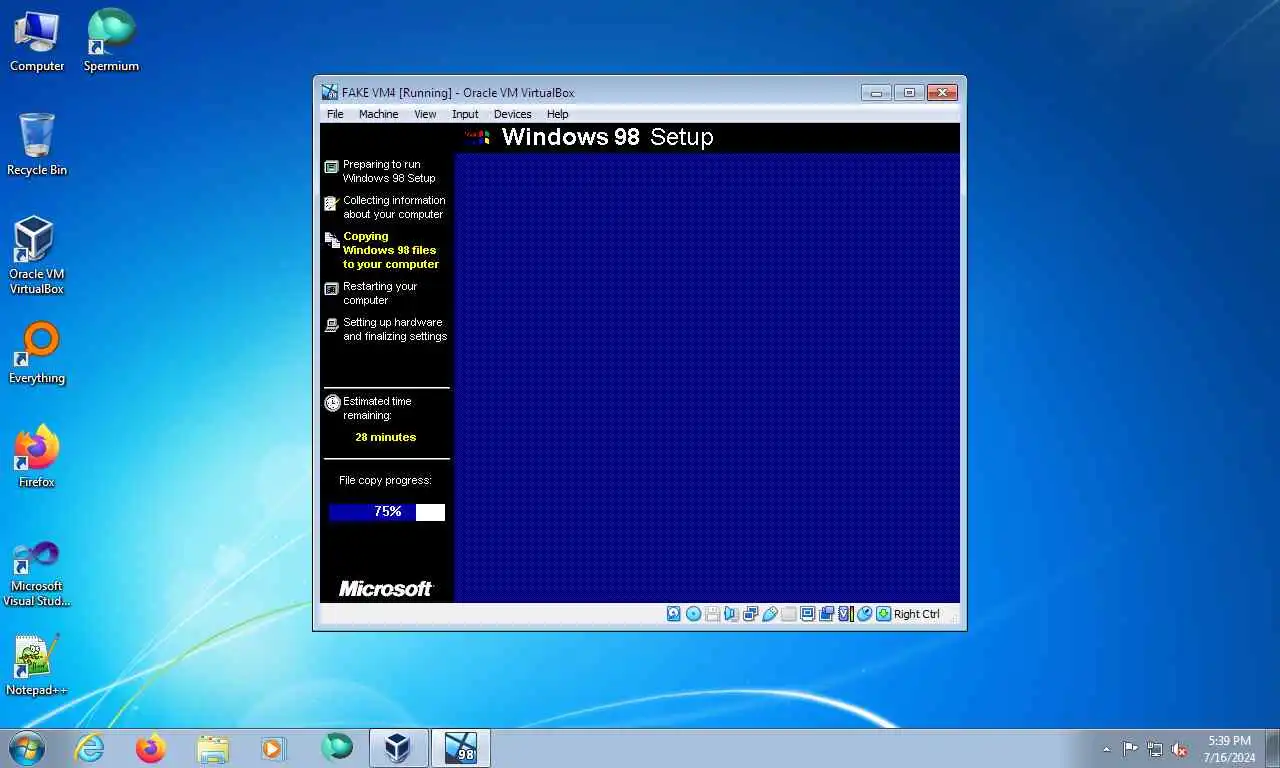Viewport: 1280px width, 768px height.
Task: Switch to the Windows 98 VM taskbar button
Action: [461, 748]
